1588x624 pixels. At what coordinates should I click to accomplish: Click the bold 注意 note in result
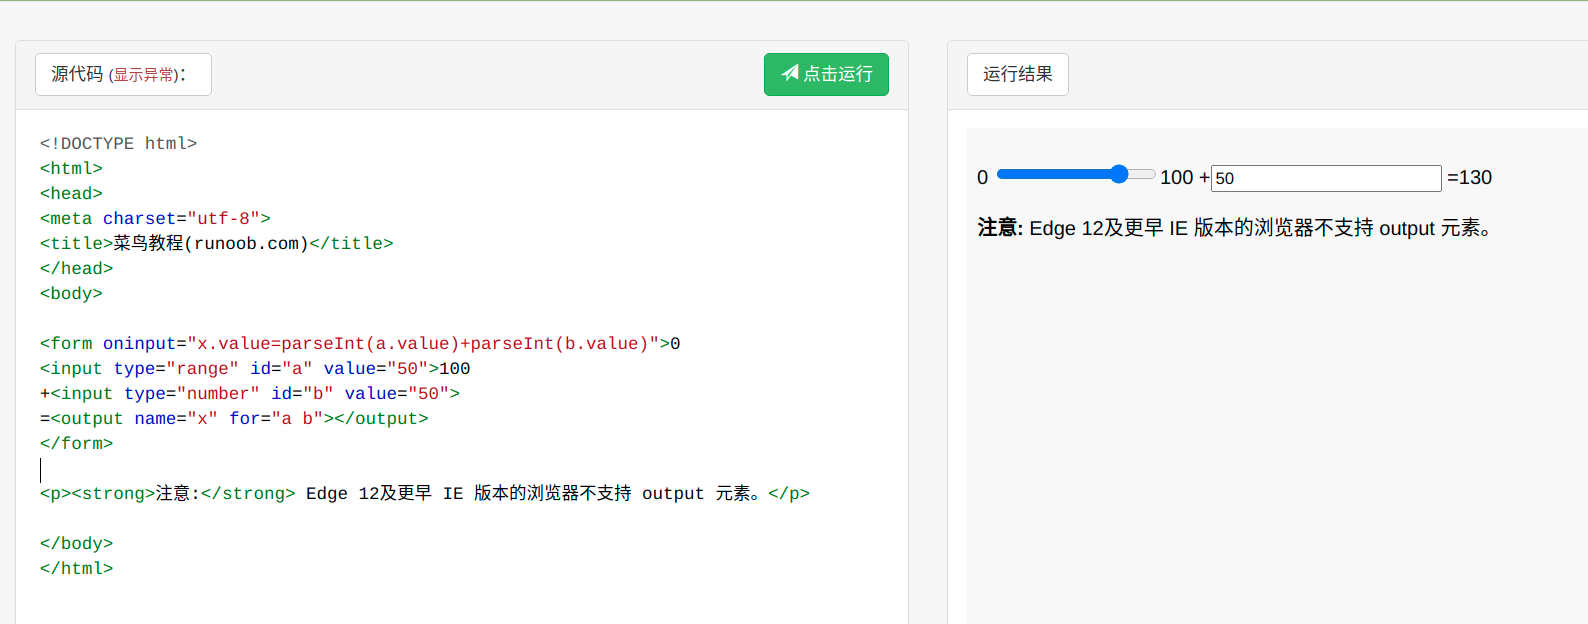point(1000,228)
